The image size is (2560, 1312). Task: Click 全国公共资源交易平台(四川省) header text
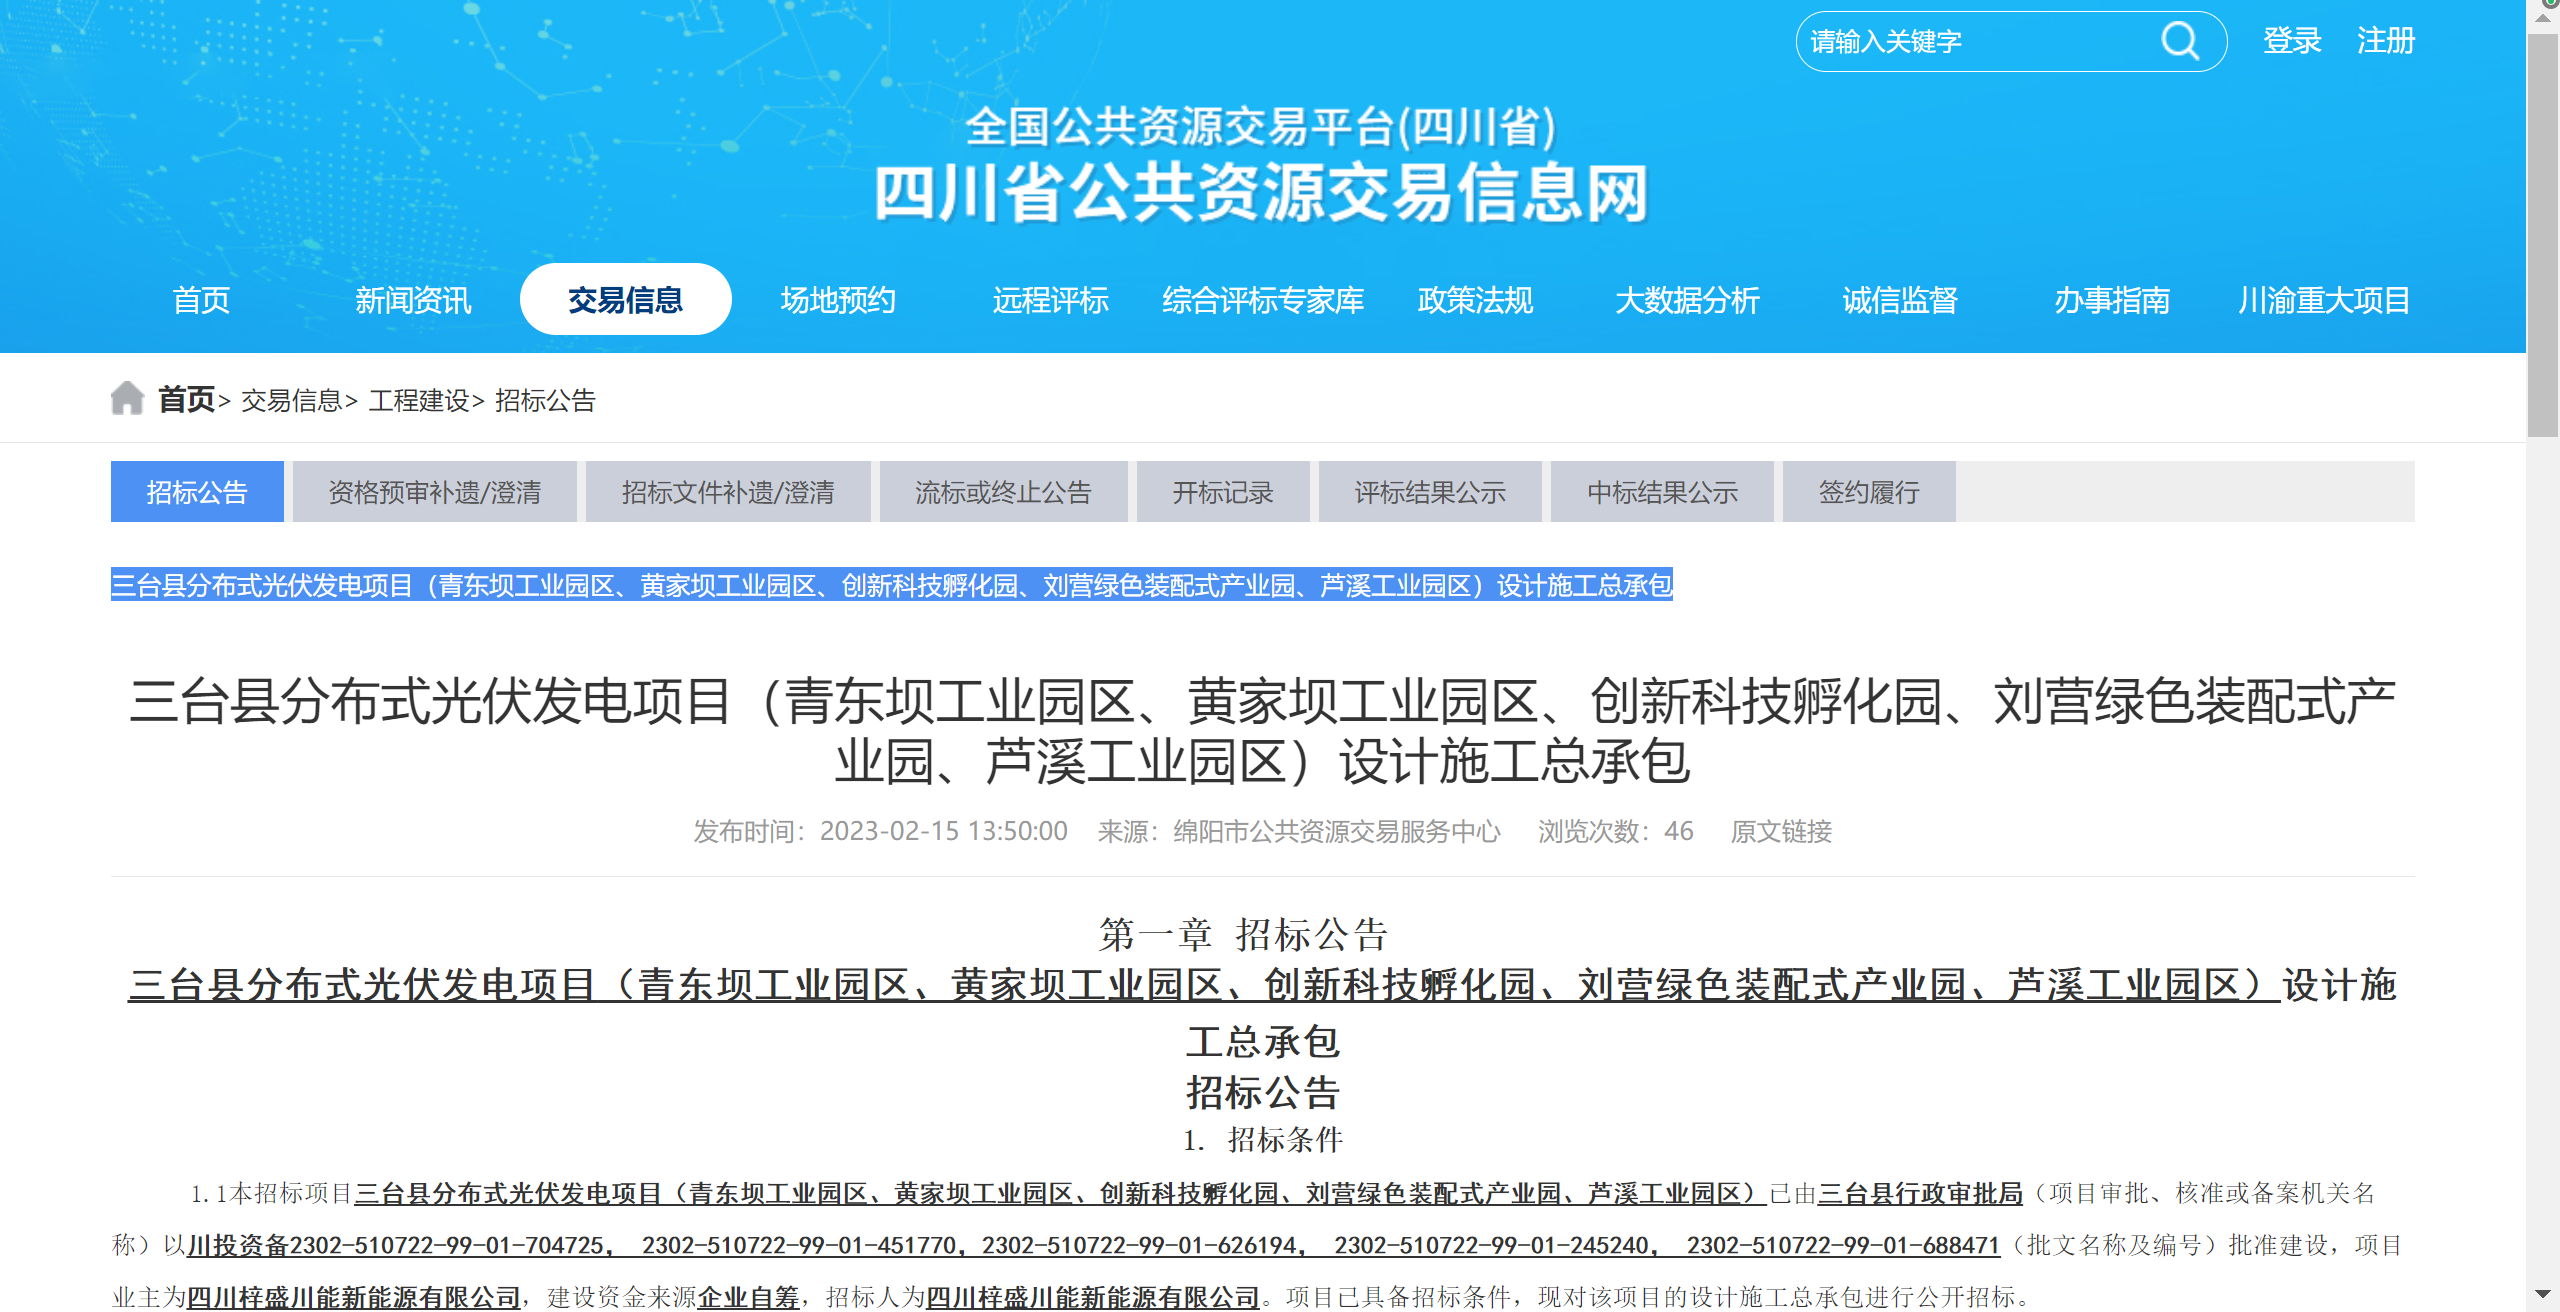coord(1261,127)
